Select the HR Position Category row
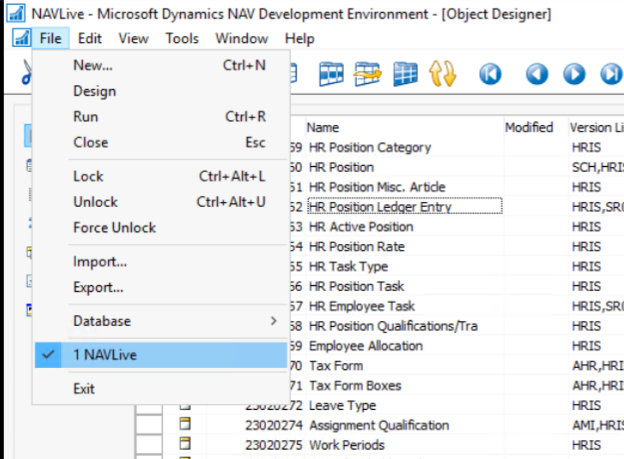This screenshot has width=624, height=459. click(x=405, y=147)
